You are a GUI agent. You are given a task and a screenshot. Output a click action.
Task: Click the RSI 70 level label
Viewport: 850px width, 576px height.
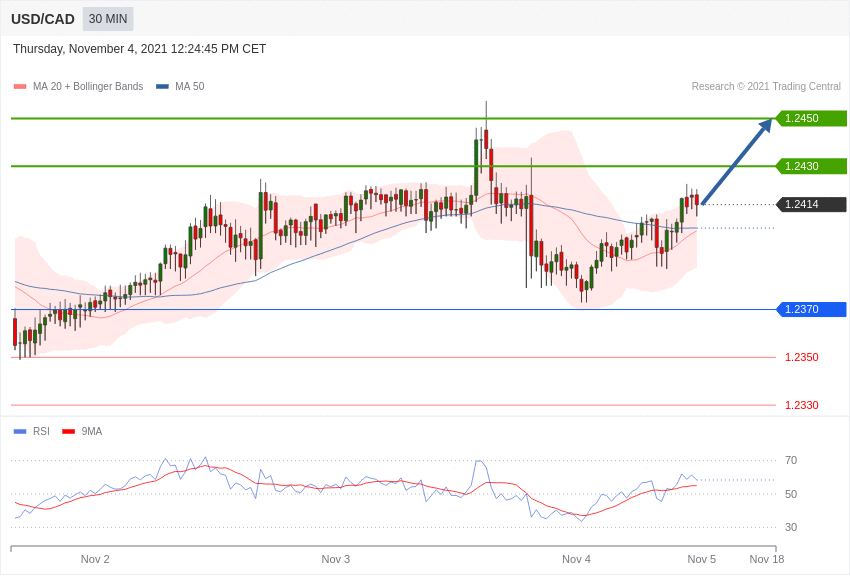[791, 460]
